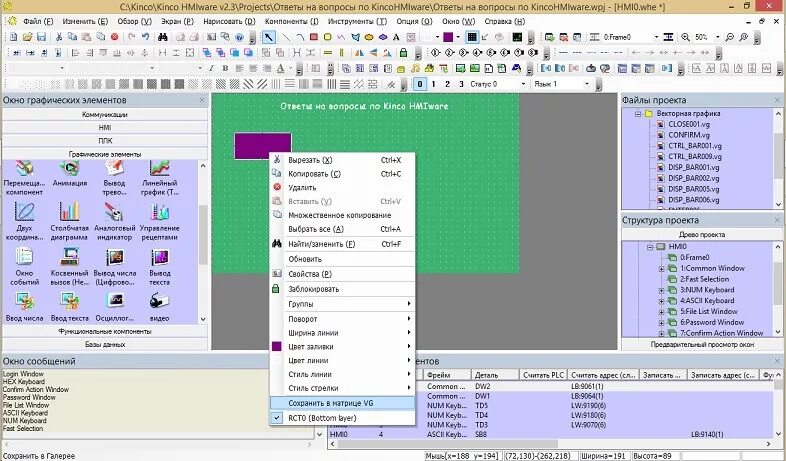Click the Древо проекта button
786x461 pixels.
tap(702, 235)
